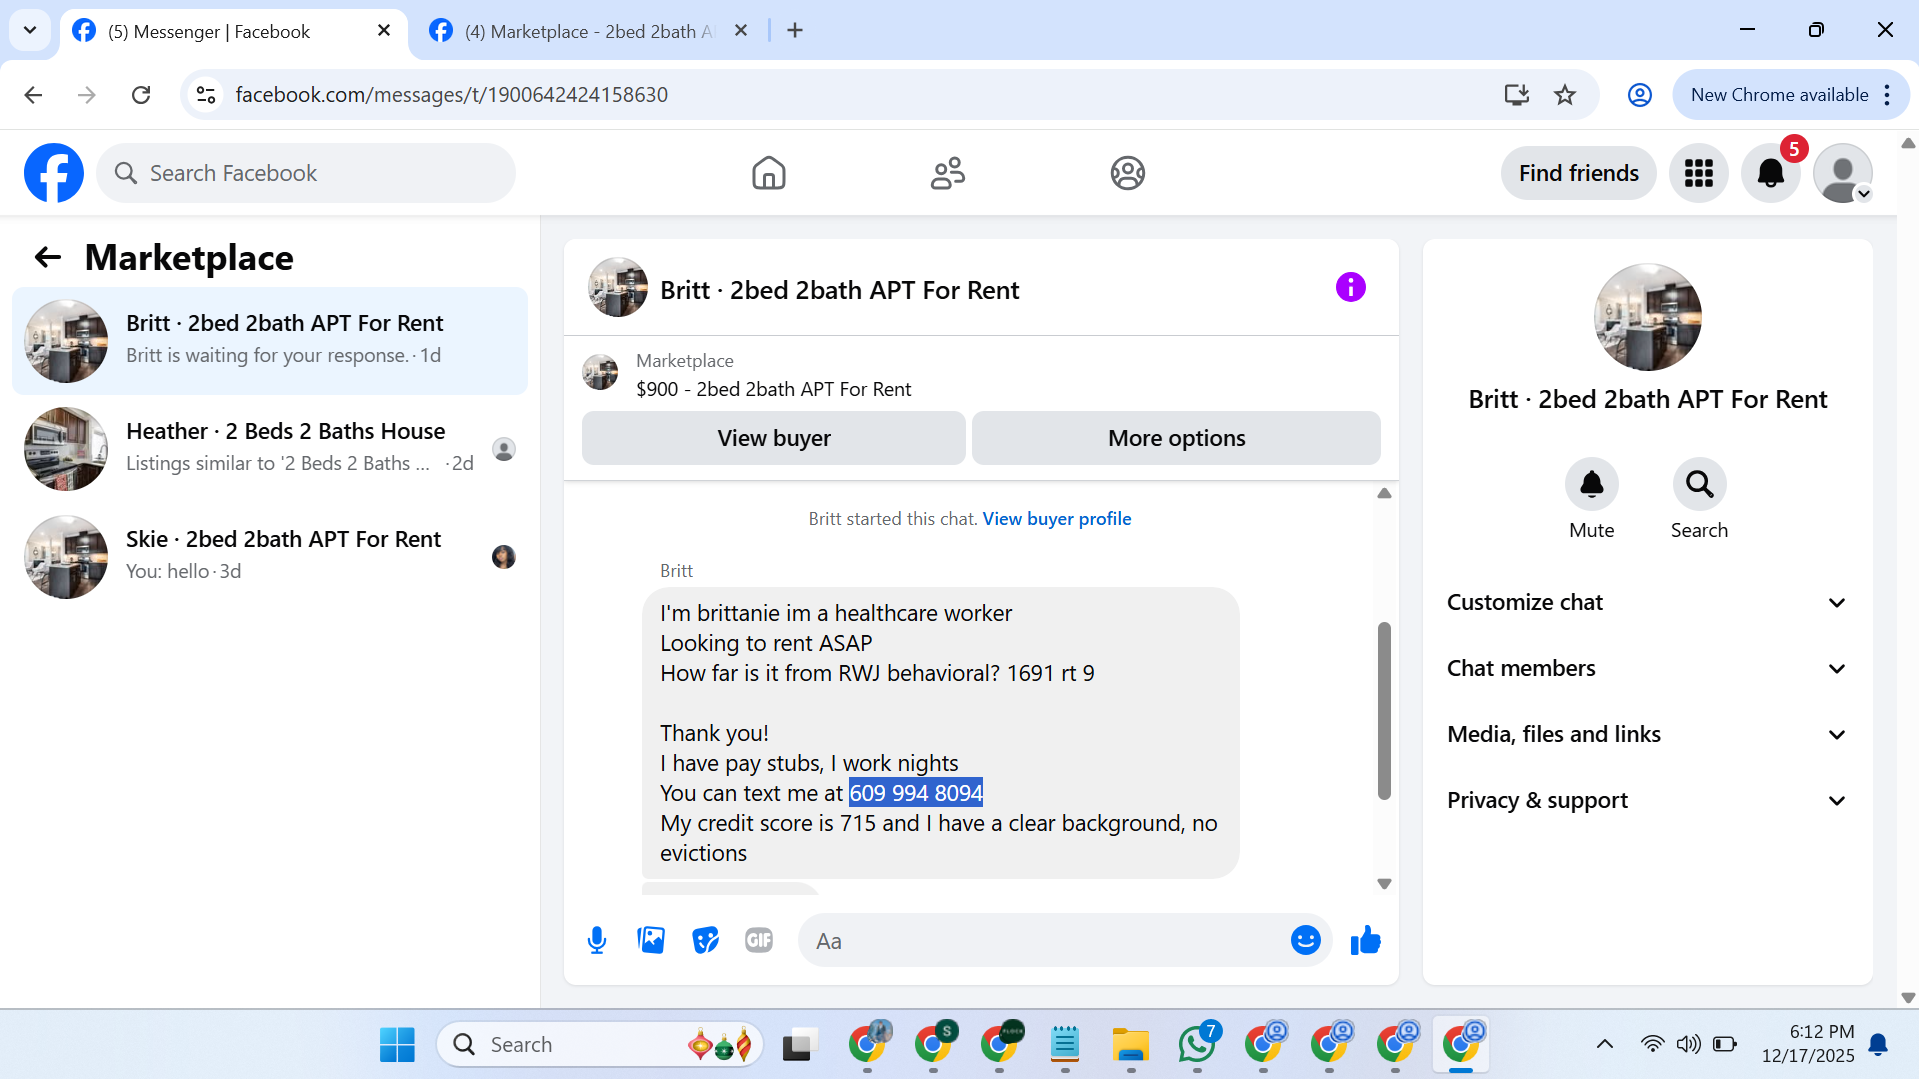Open WhatsApp from the taskbar
Image resolution: width=1919 pixels, height=1079 pixels.
tap(1197, 1045)
